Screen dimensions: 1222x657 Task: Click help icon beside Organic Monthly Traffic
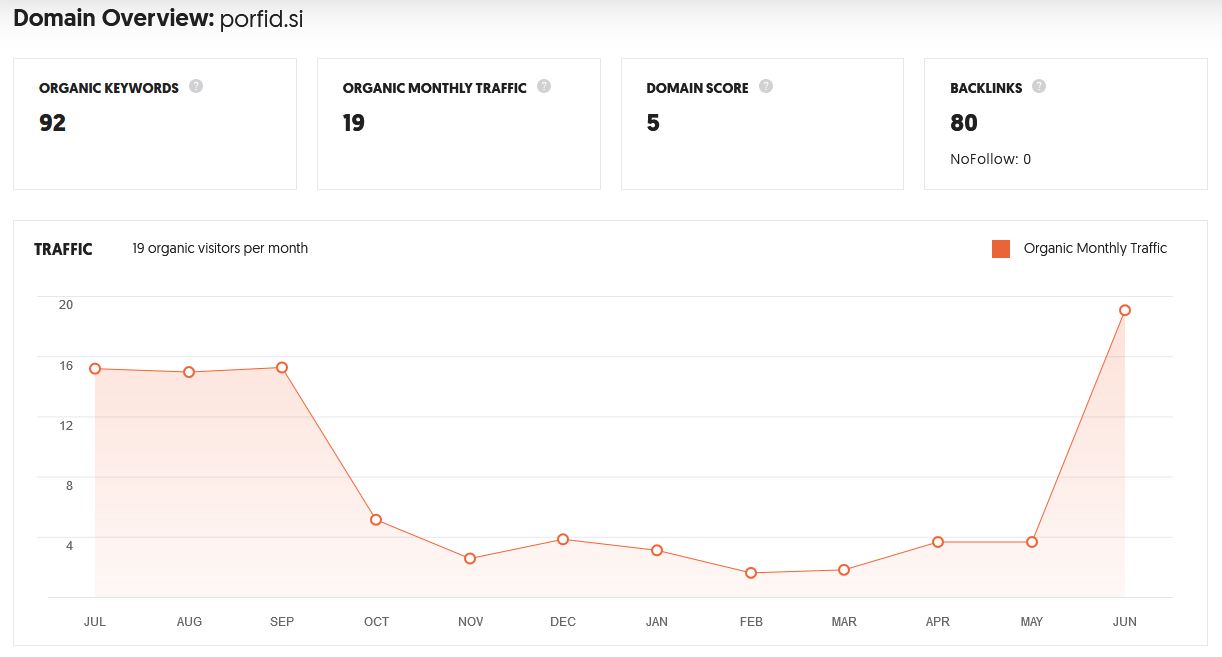(x=544, y=87)
